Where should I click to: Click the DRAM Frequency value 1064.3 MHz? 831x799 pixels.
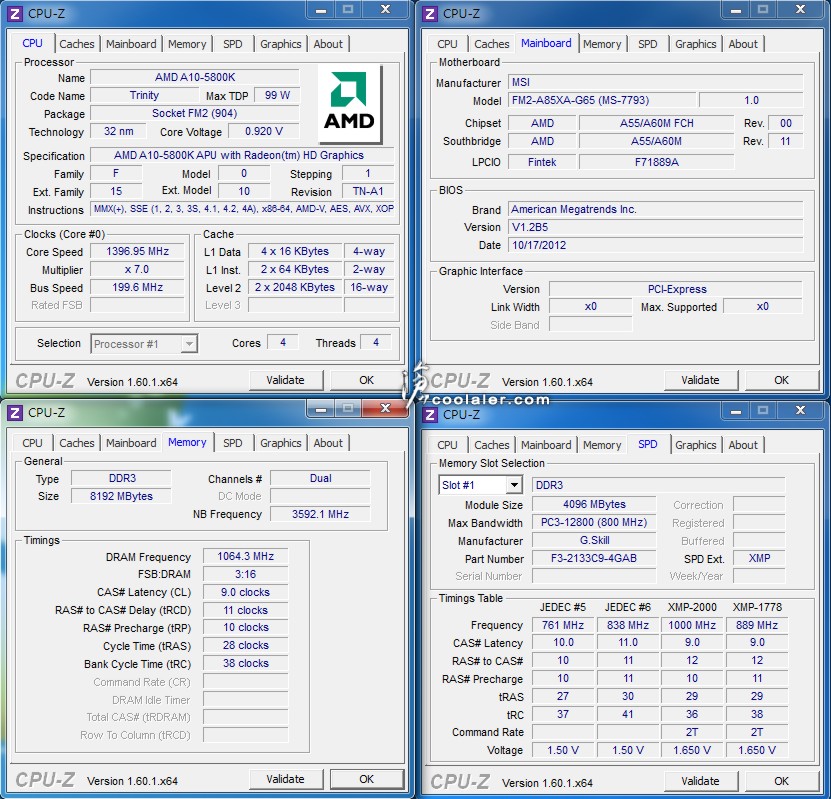coord(245,557)
